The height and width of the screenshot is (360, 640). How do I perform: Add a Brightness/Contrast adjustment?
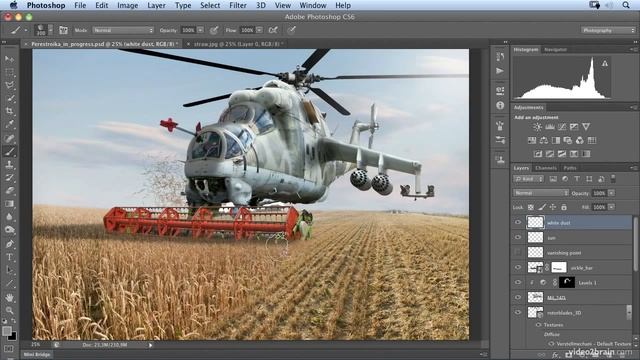pos(537,127)
